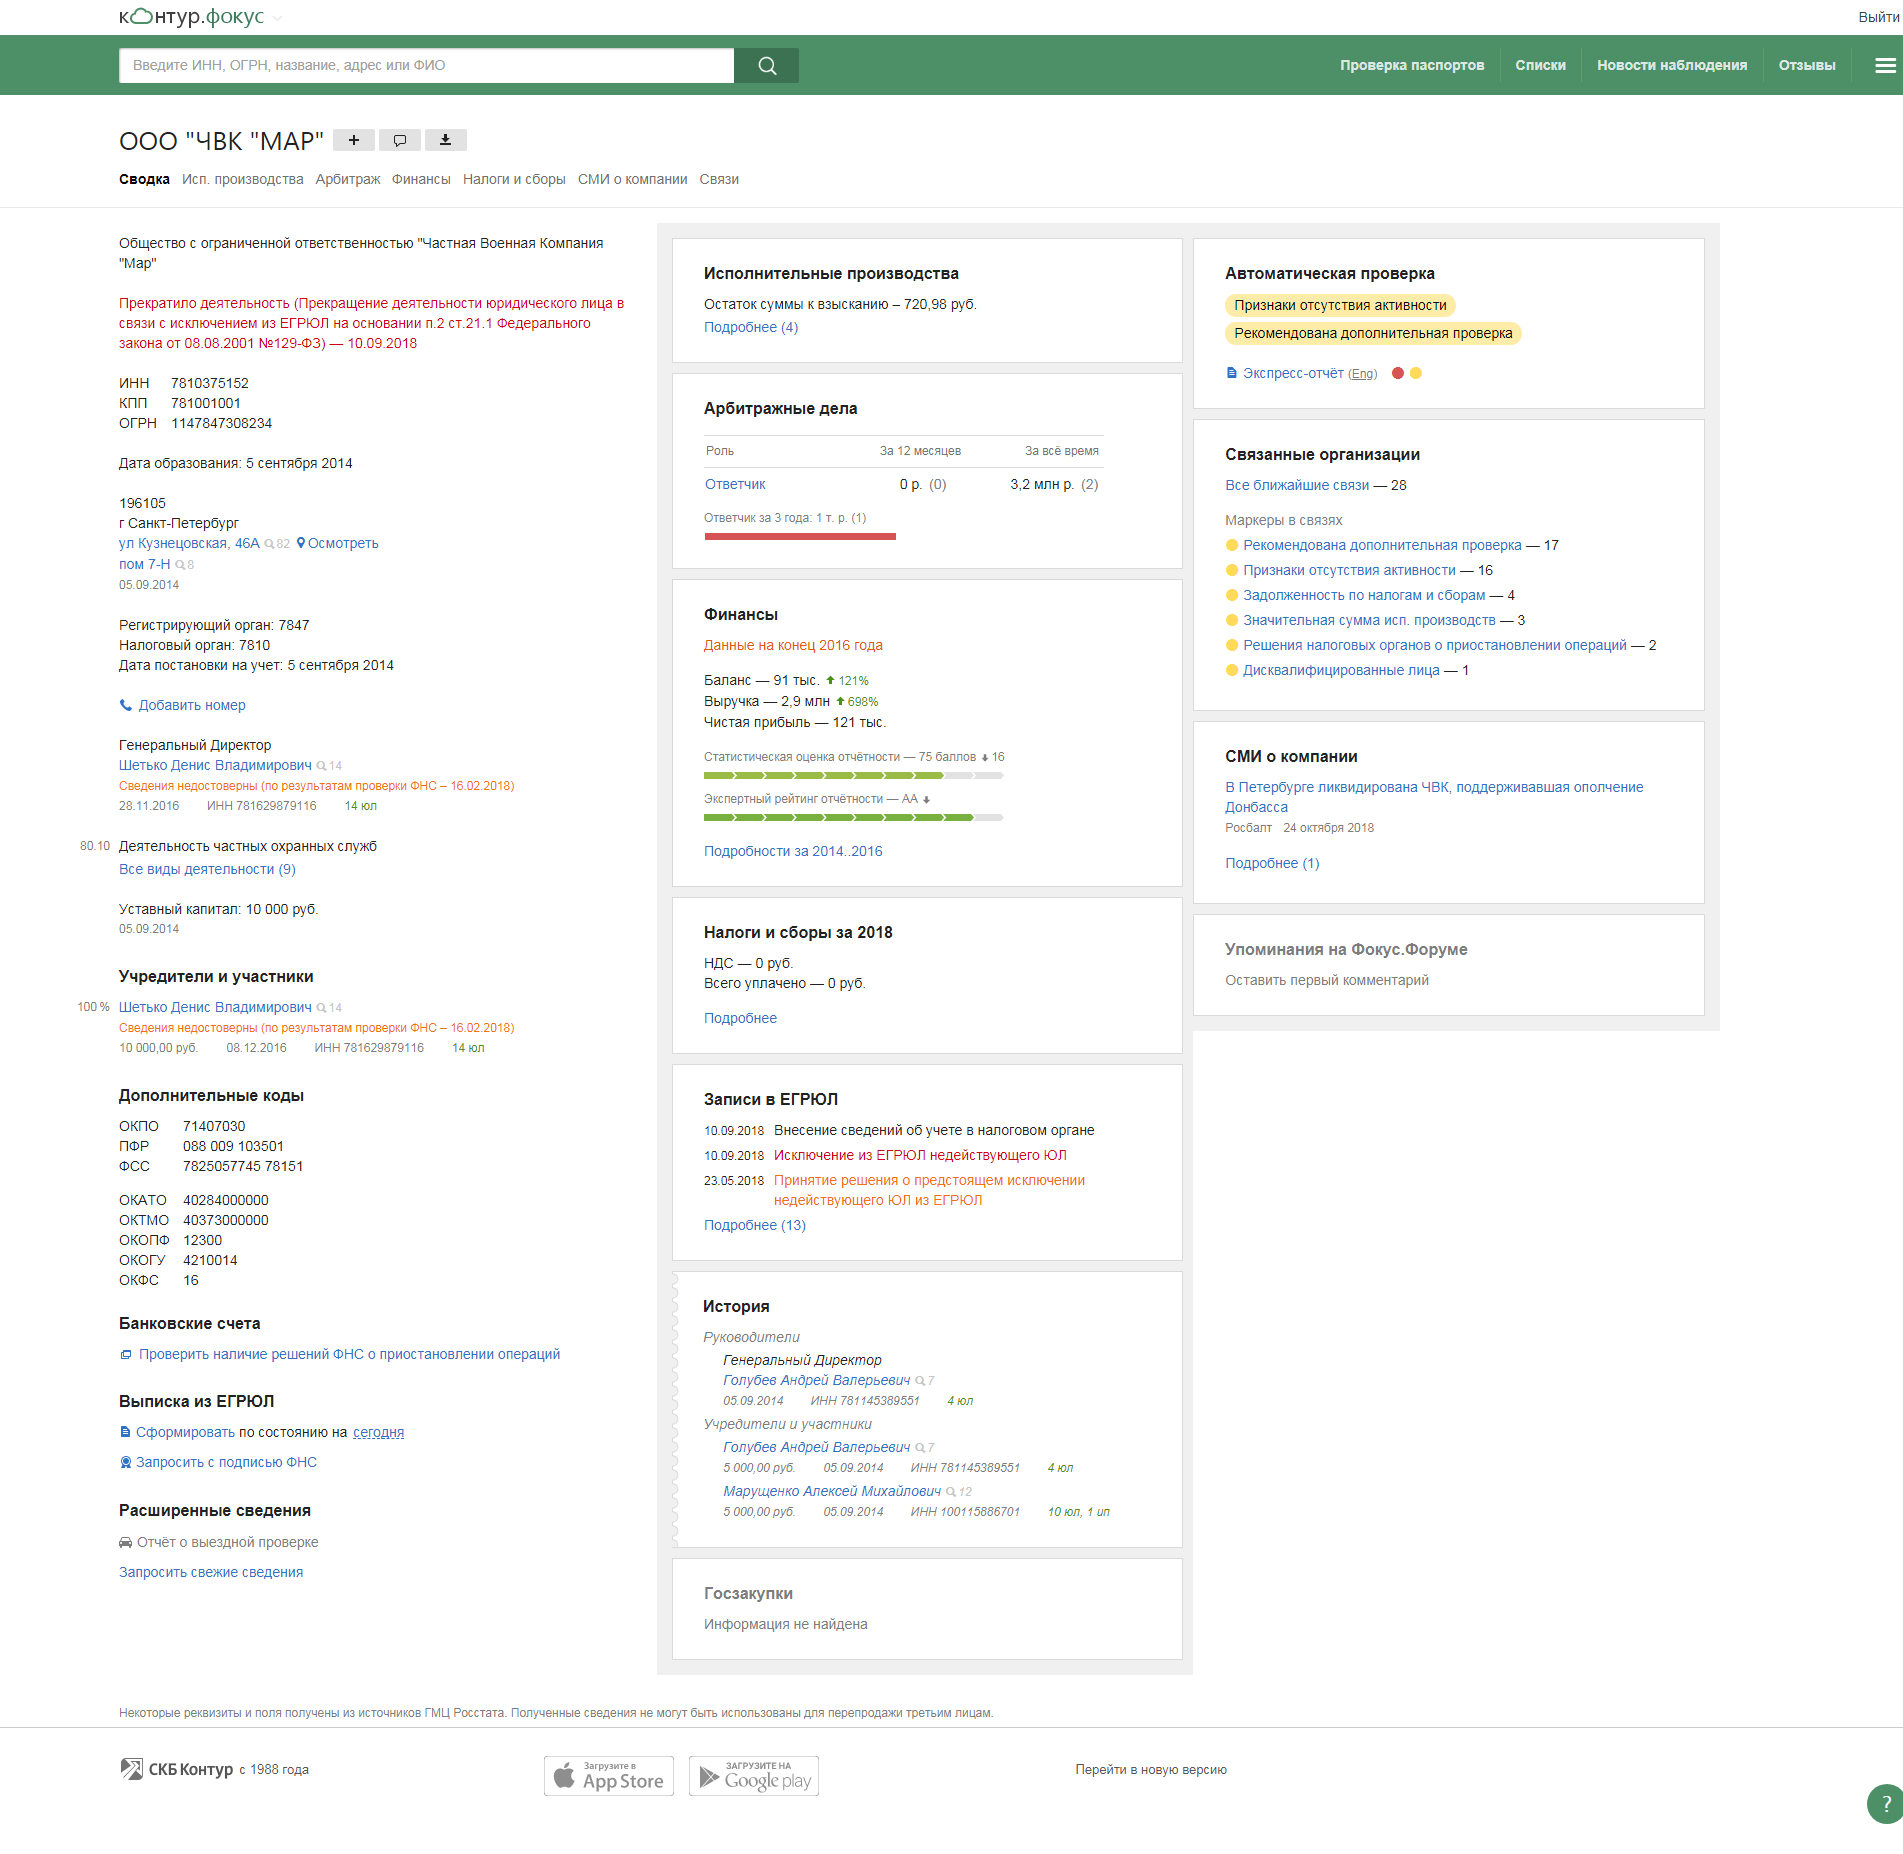Switch to the Налоги и сборы tab
This screenshot has height=1854, width=1903.
tap(514, 179)
